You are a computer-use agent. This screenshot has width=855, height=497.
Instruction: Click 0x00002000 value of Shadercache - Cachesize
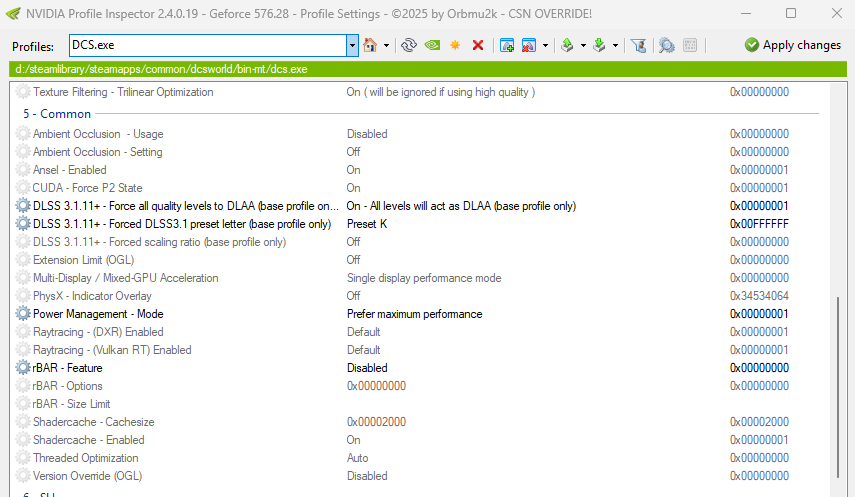[376, 422]
